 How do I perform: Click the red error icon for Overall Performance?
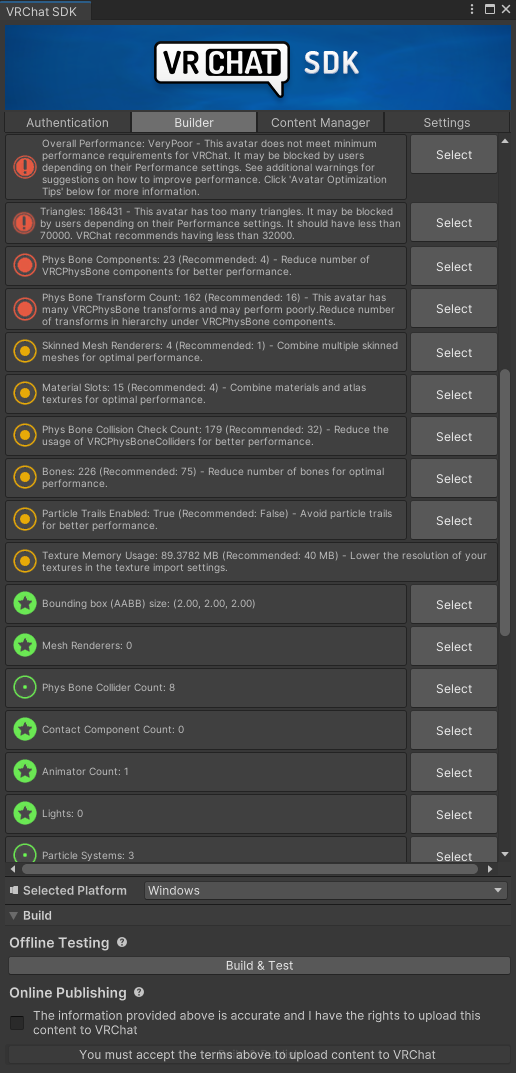point(25,167)
